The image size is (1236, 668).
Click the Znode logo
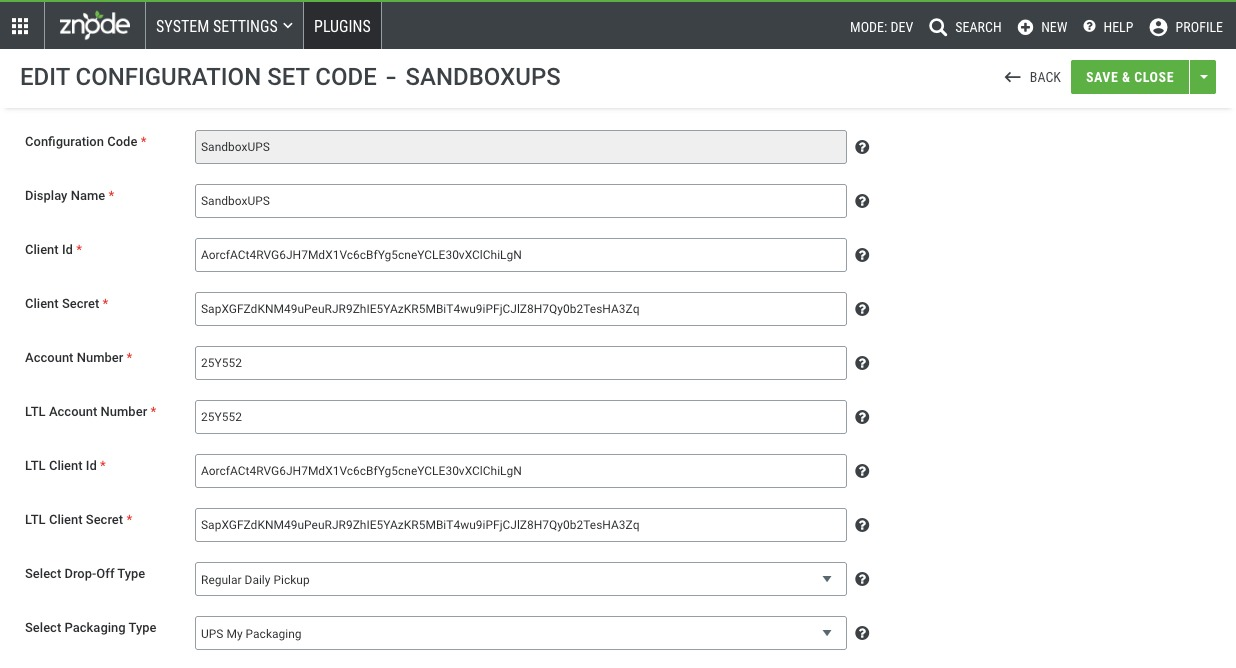click(x=95, y=25)
